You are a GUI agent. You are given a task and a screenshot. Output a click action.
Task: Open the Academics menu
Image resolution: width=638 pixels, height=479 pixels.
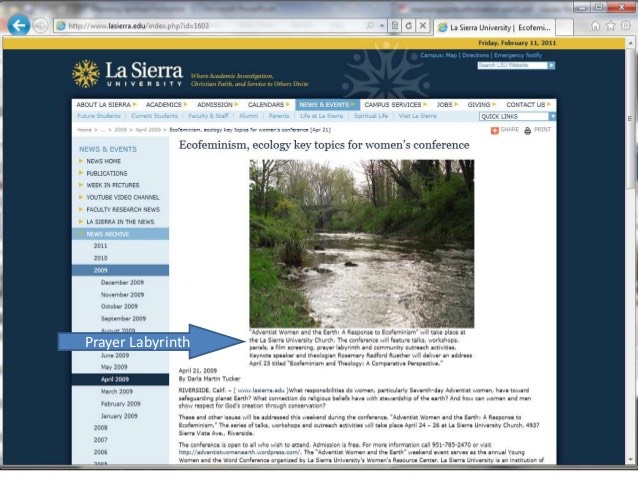point(166,105)
